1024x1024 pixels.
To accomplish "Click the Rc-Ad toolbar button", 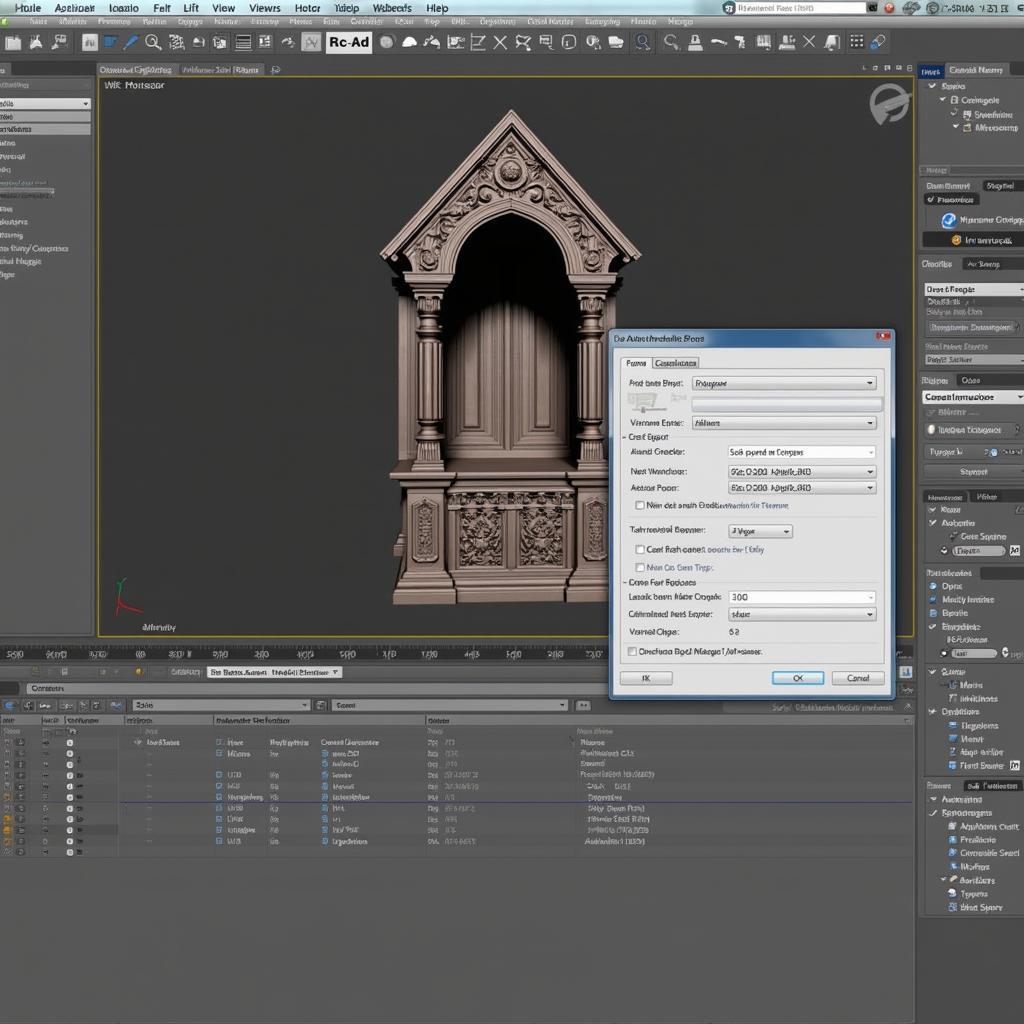I will click(x=349, y=42).
